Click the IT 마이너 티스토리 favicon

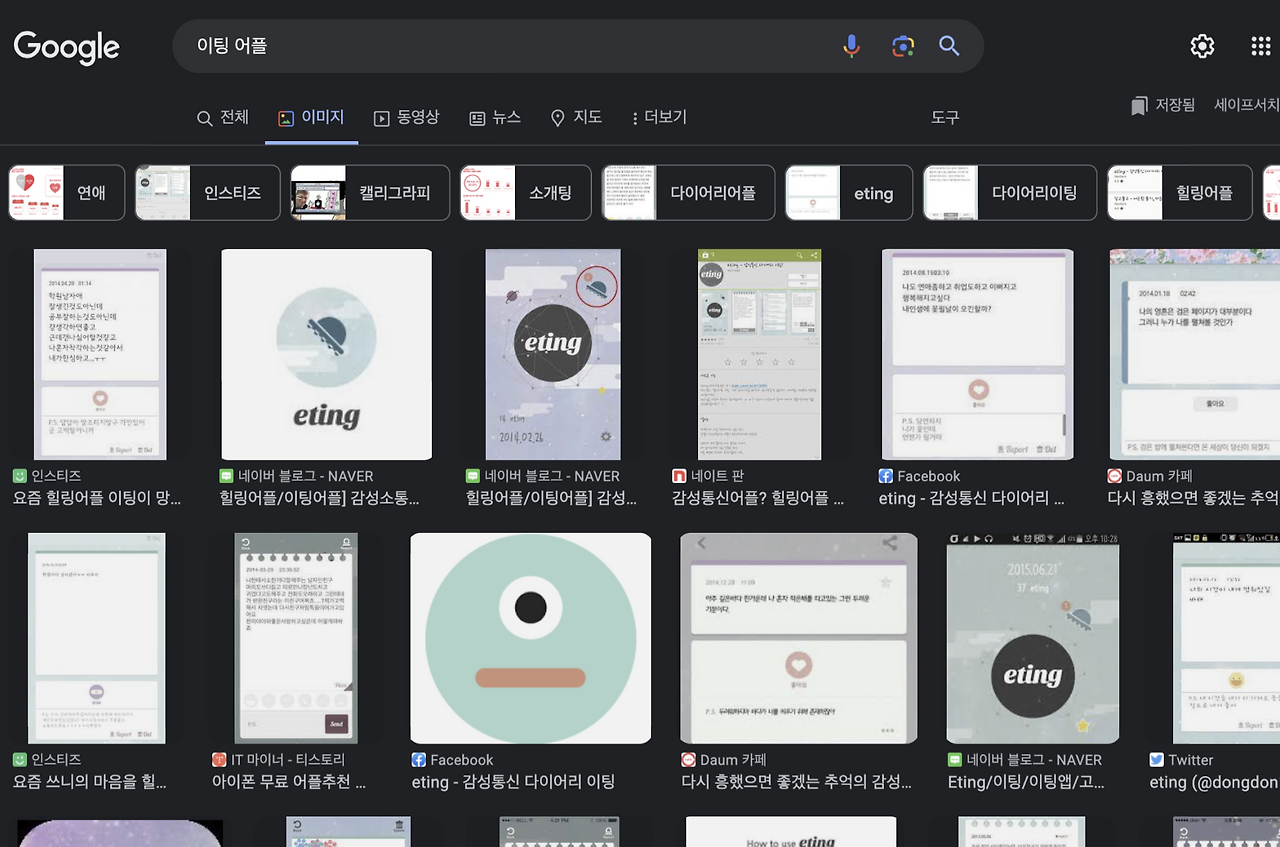point(220,760)
